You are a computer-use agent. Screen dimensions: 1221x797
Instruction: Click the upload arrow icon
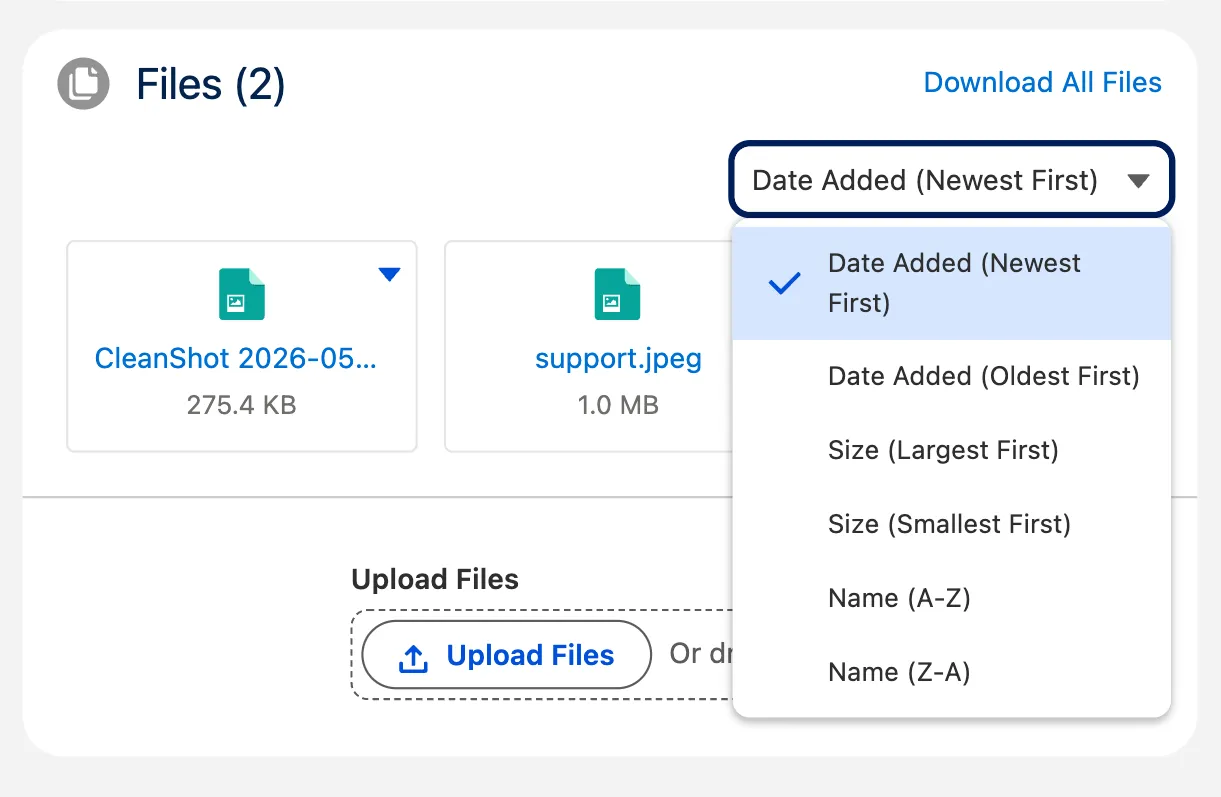pos(413,657)
